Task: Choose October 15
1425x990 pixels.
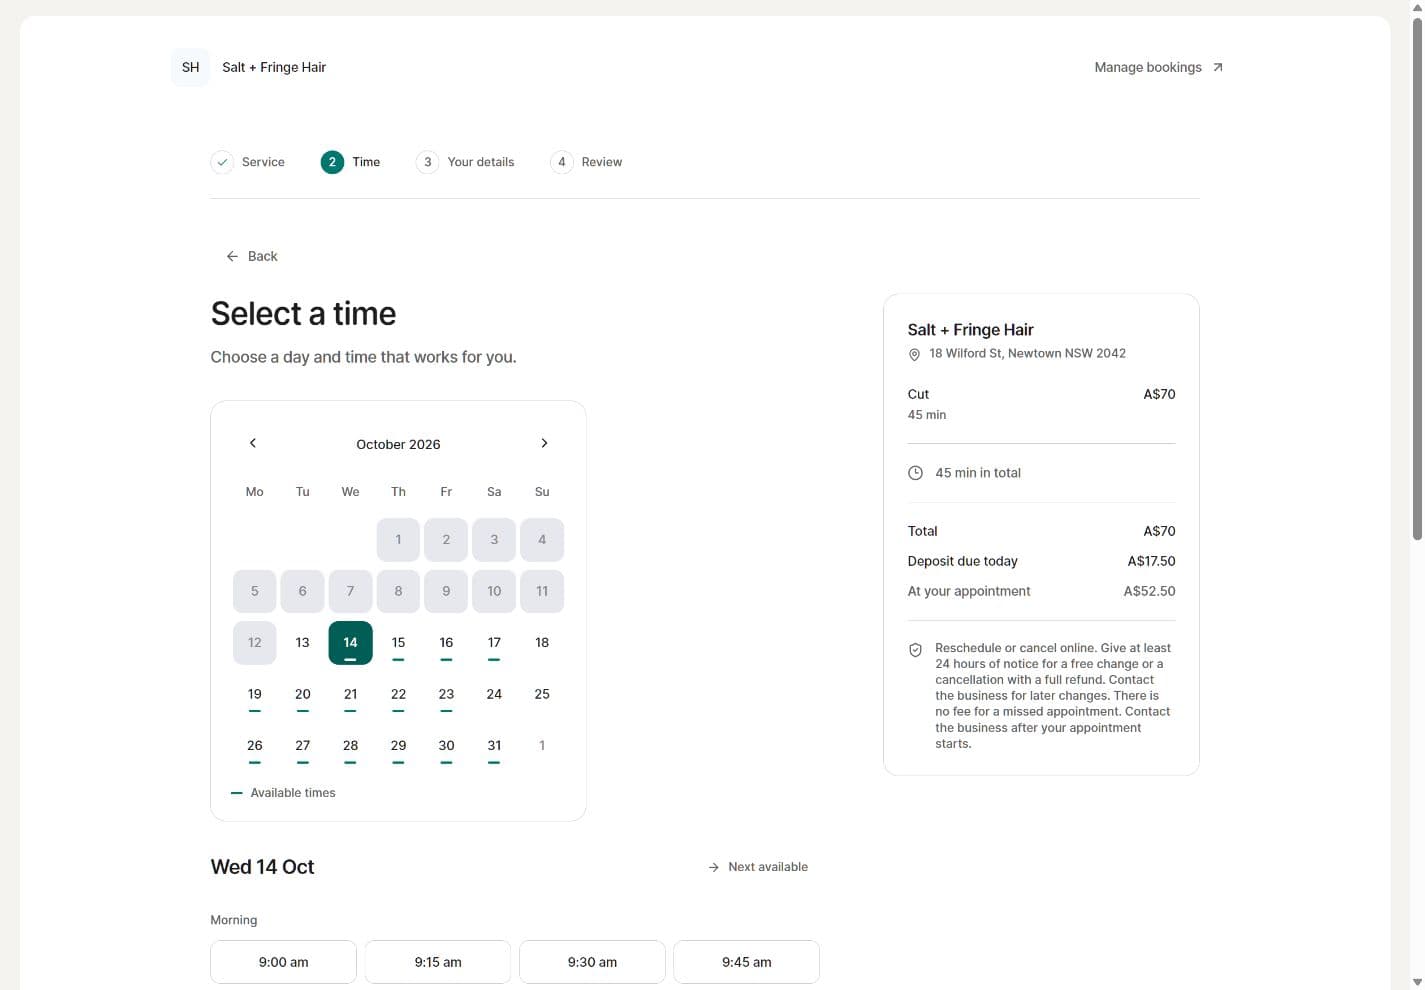Action: coord(398,643)
